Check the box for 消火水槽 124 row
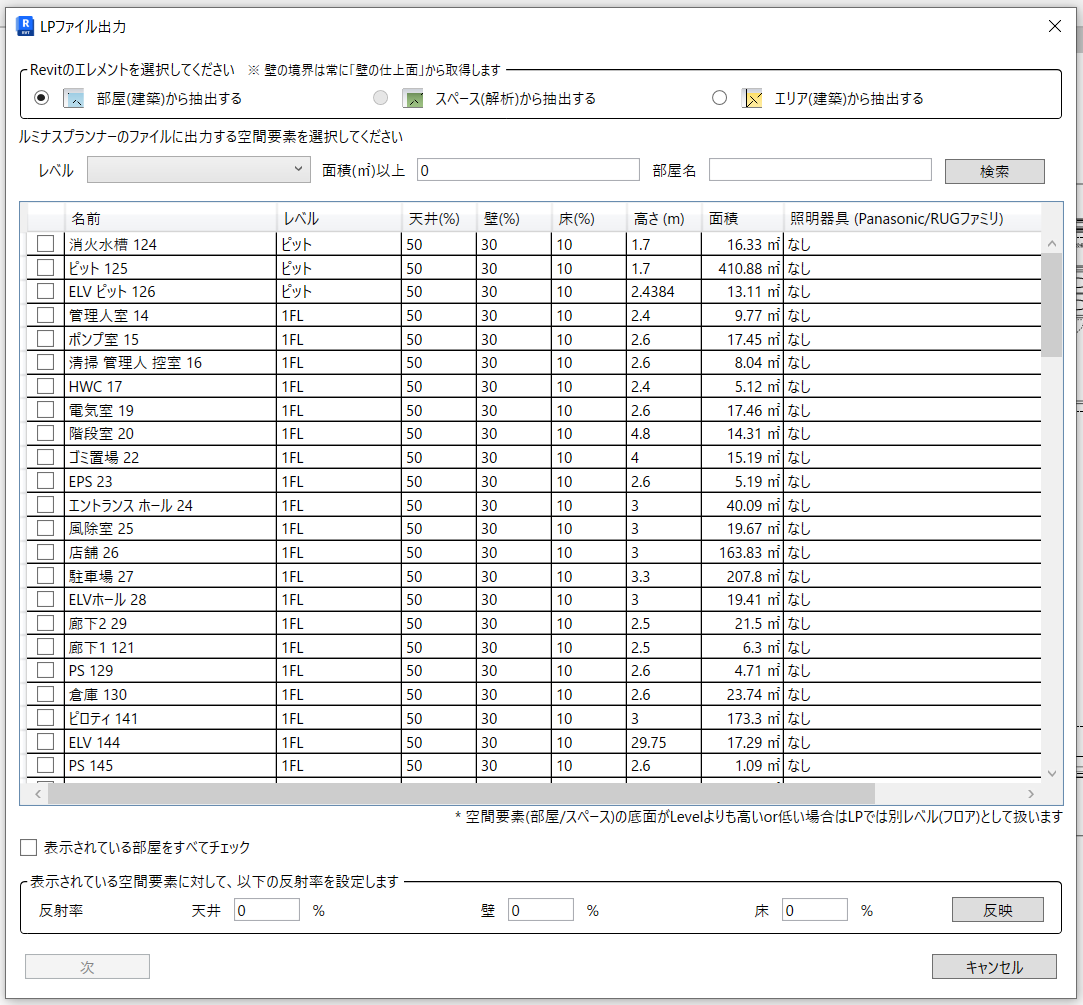This screenshot has width=1083, height=1005. click(45, 244)
